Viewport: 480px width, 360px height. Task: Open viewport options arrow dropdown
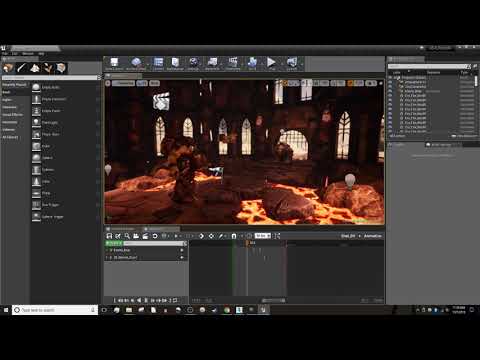coord(108,83)
